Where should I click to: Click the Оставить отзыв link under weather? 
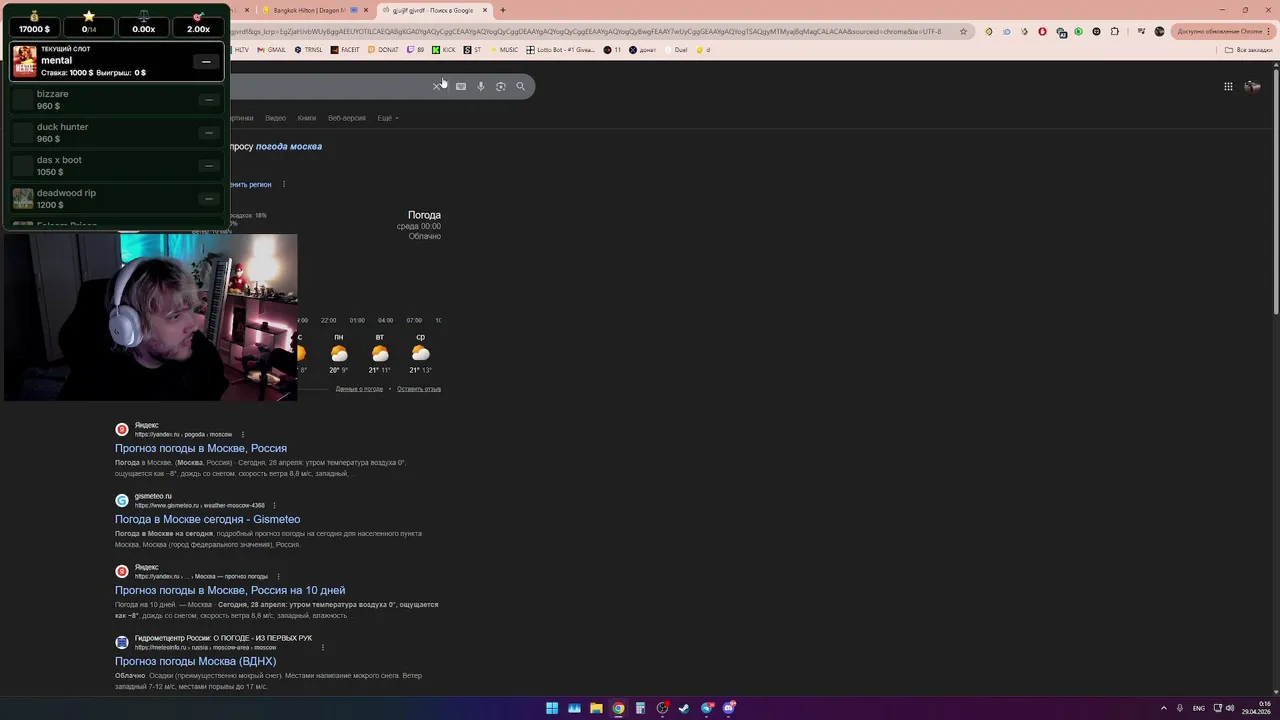pos(419,389)
